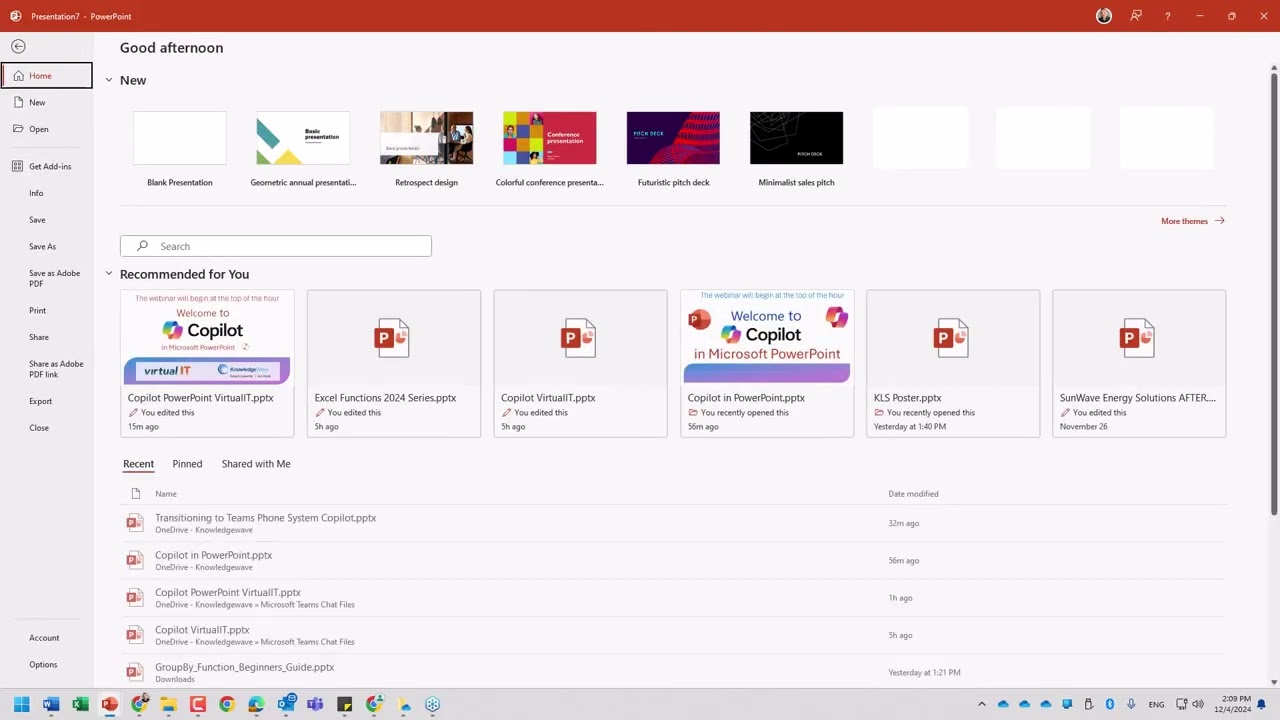The image size is (1280, 720).
Task: Switch to the Pinned tab
Action: pos(187,464)
